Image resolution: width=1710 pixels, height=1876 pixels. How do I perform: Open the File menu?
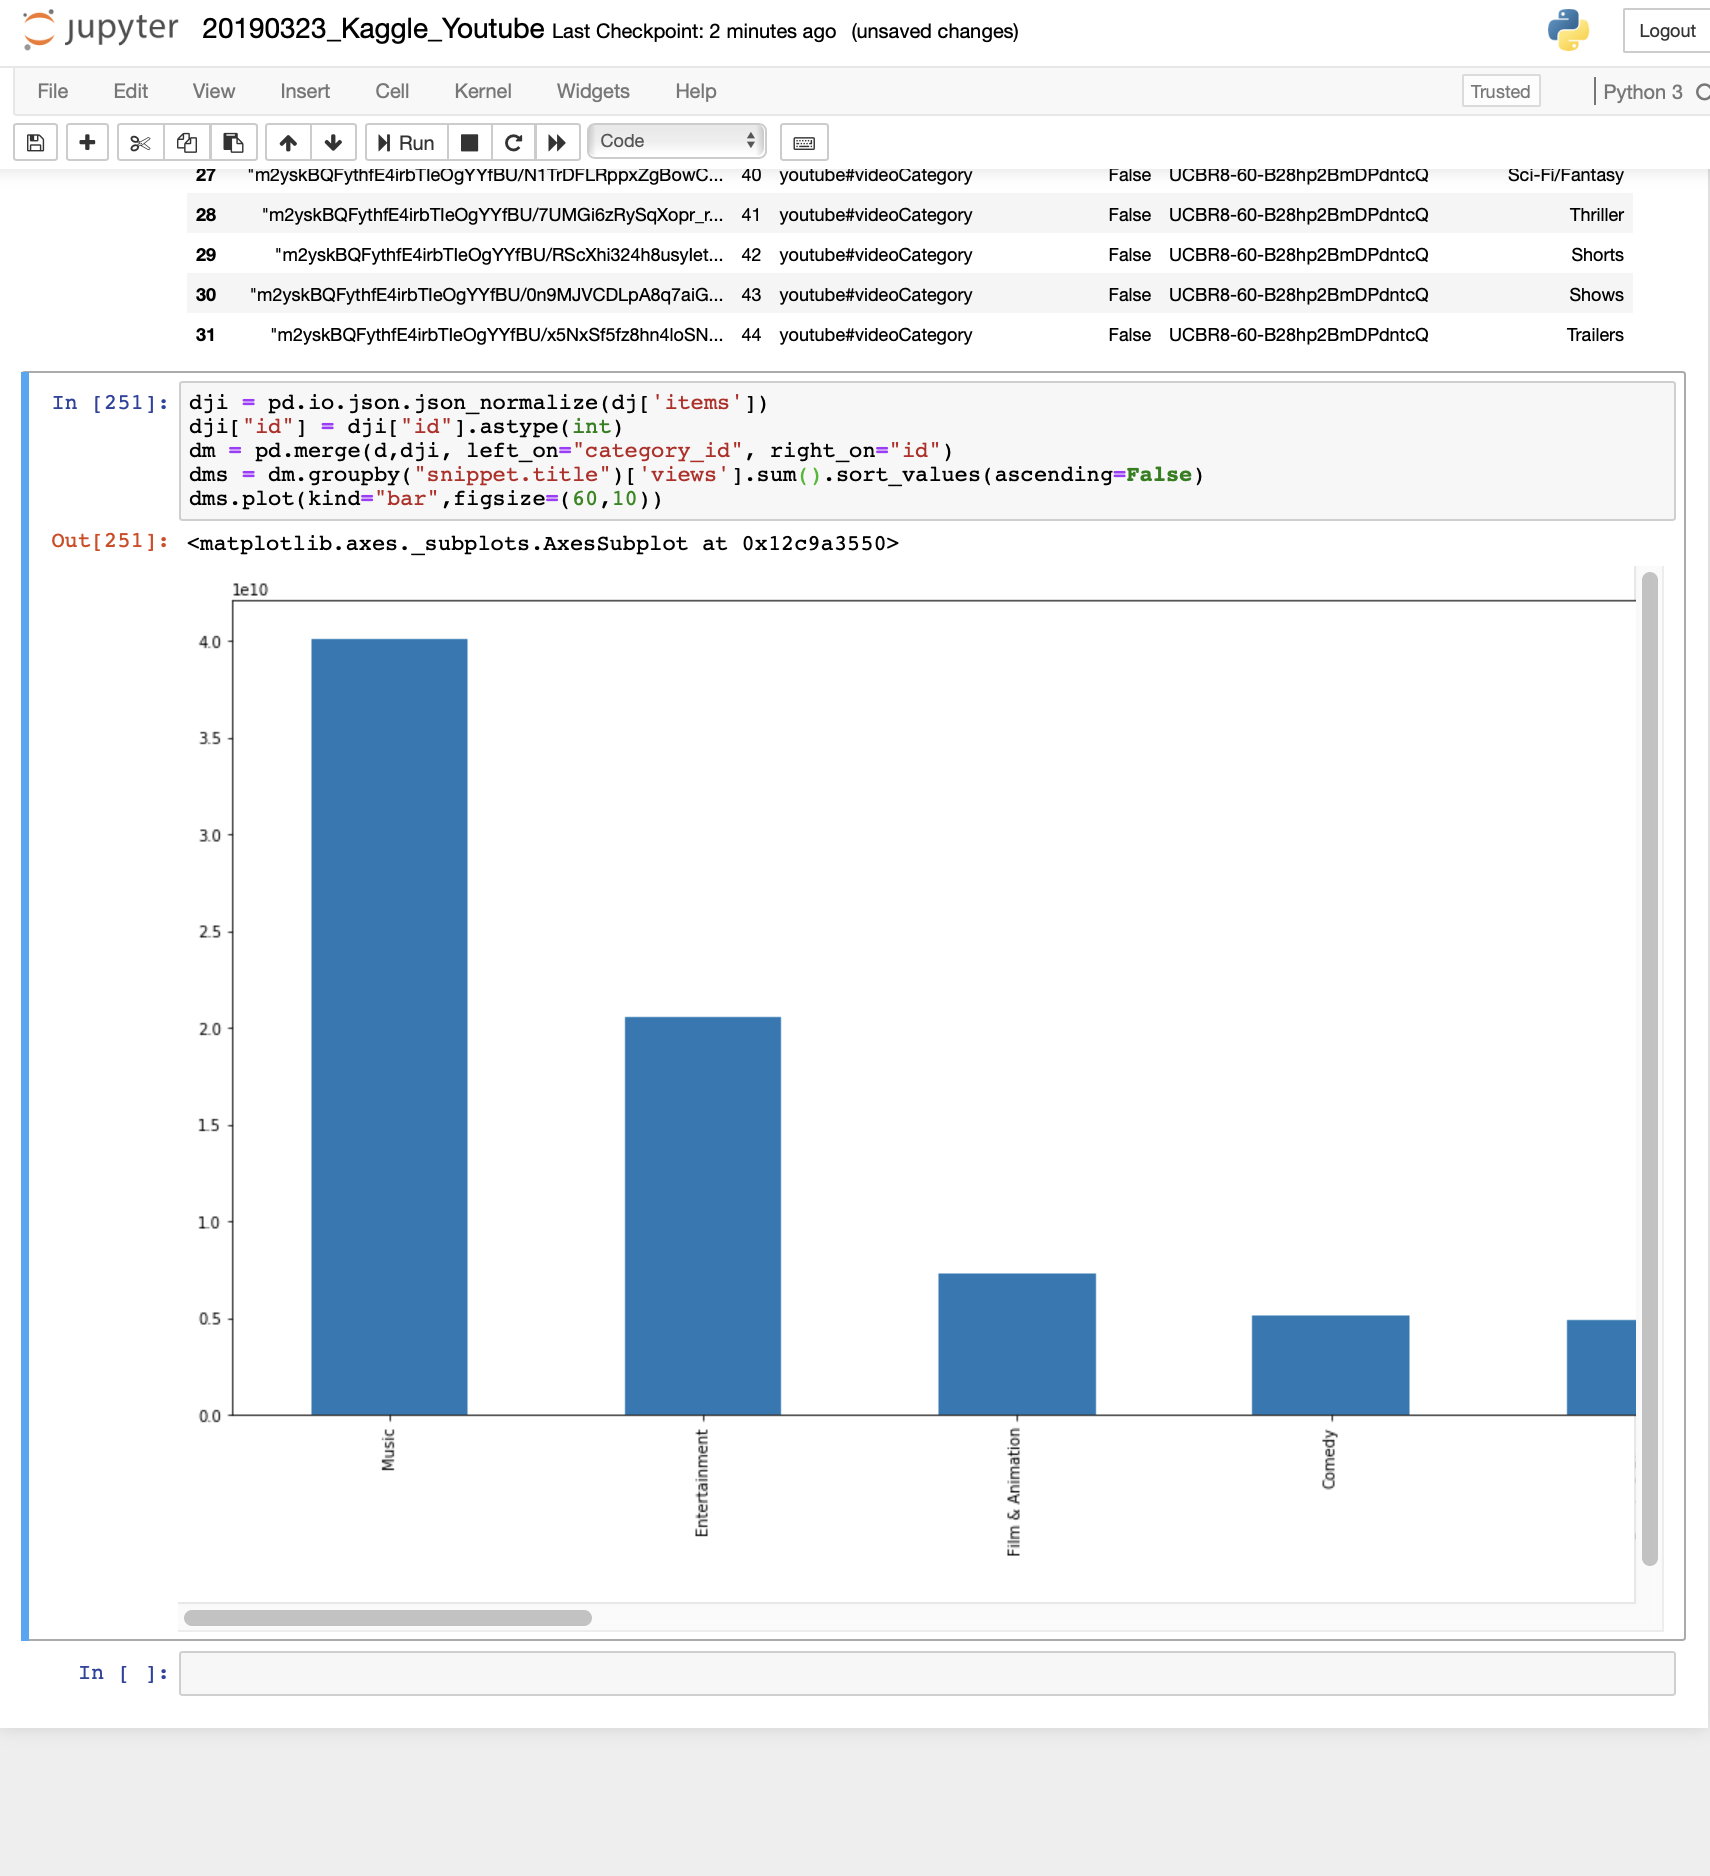pyautogui.click(x=52, y=91)
